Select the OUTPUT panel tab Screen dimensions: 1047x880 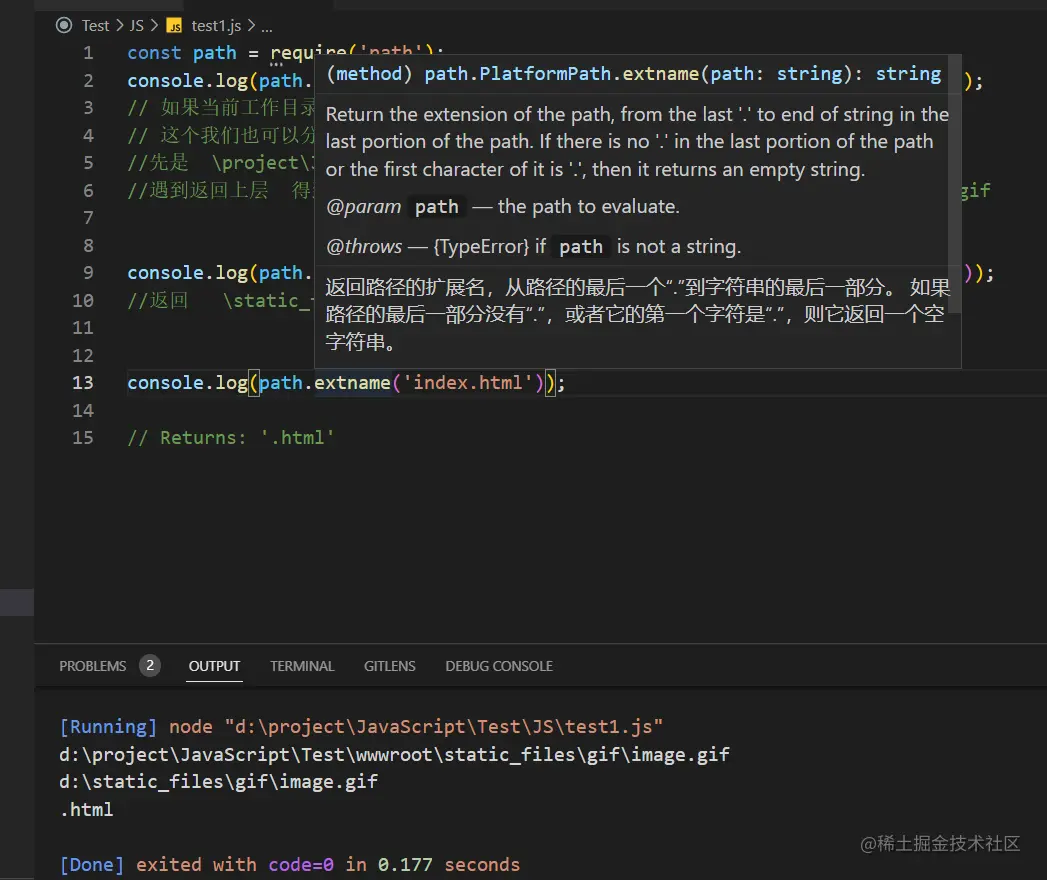215,666
